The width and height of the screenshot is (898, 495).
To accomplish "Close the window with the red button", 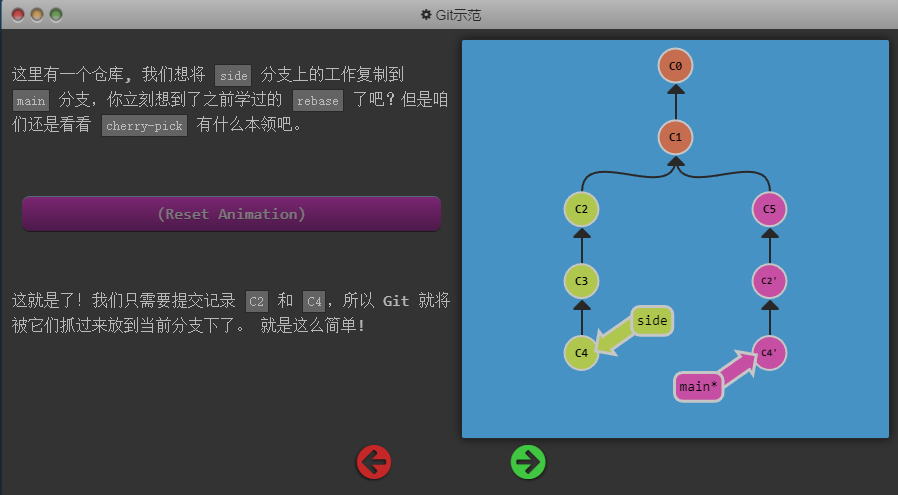I will [18, 14].
